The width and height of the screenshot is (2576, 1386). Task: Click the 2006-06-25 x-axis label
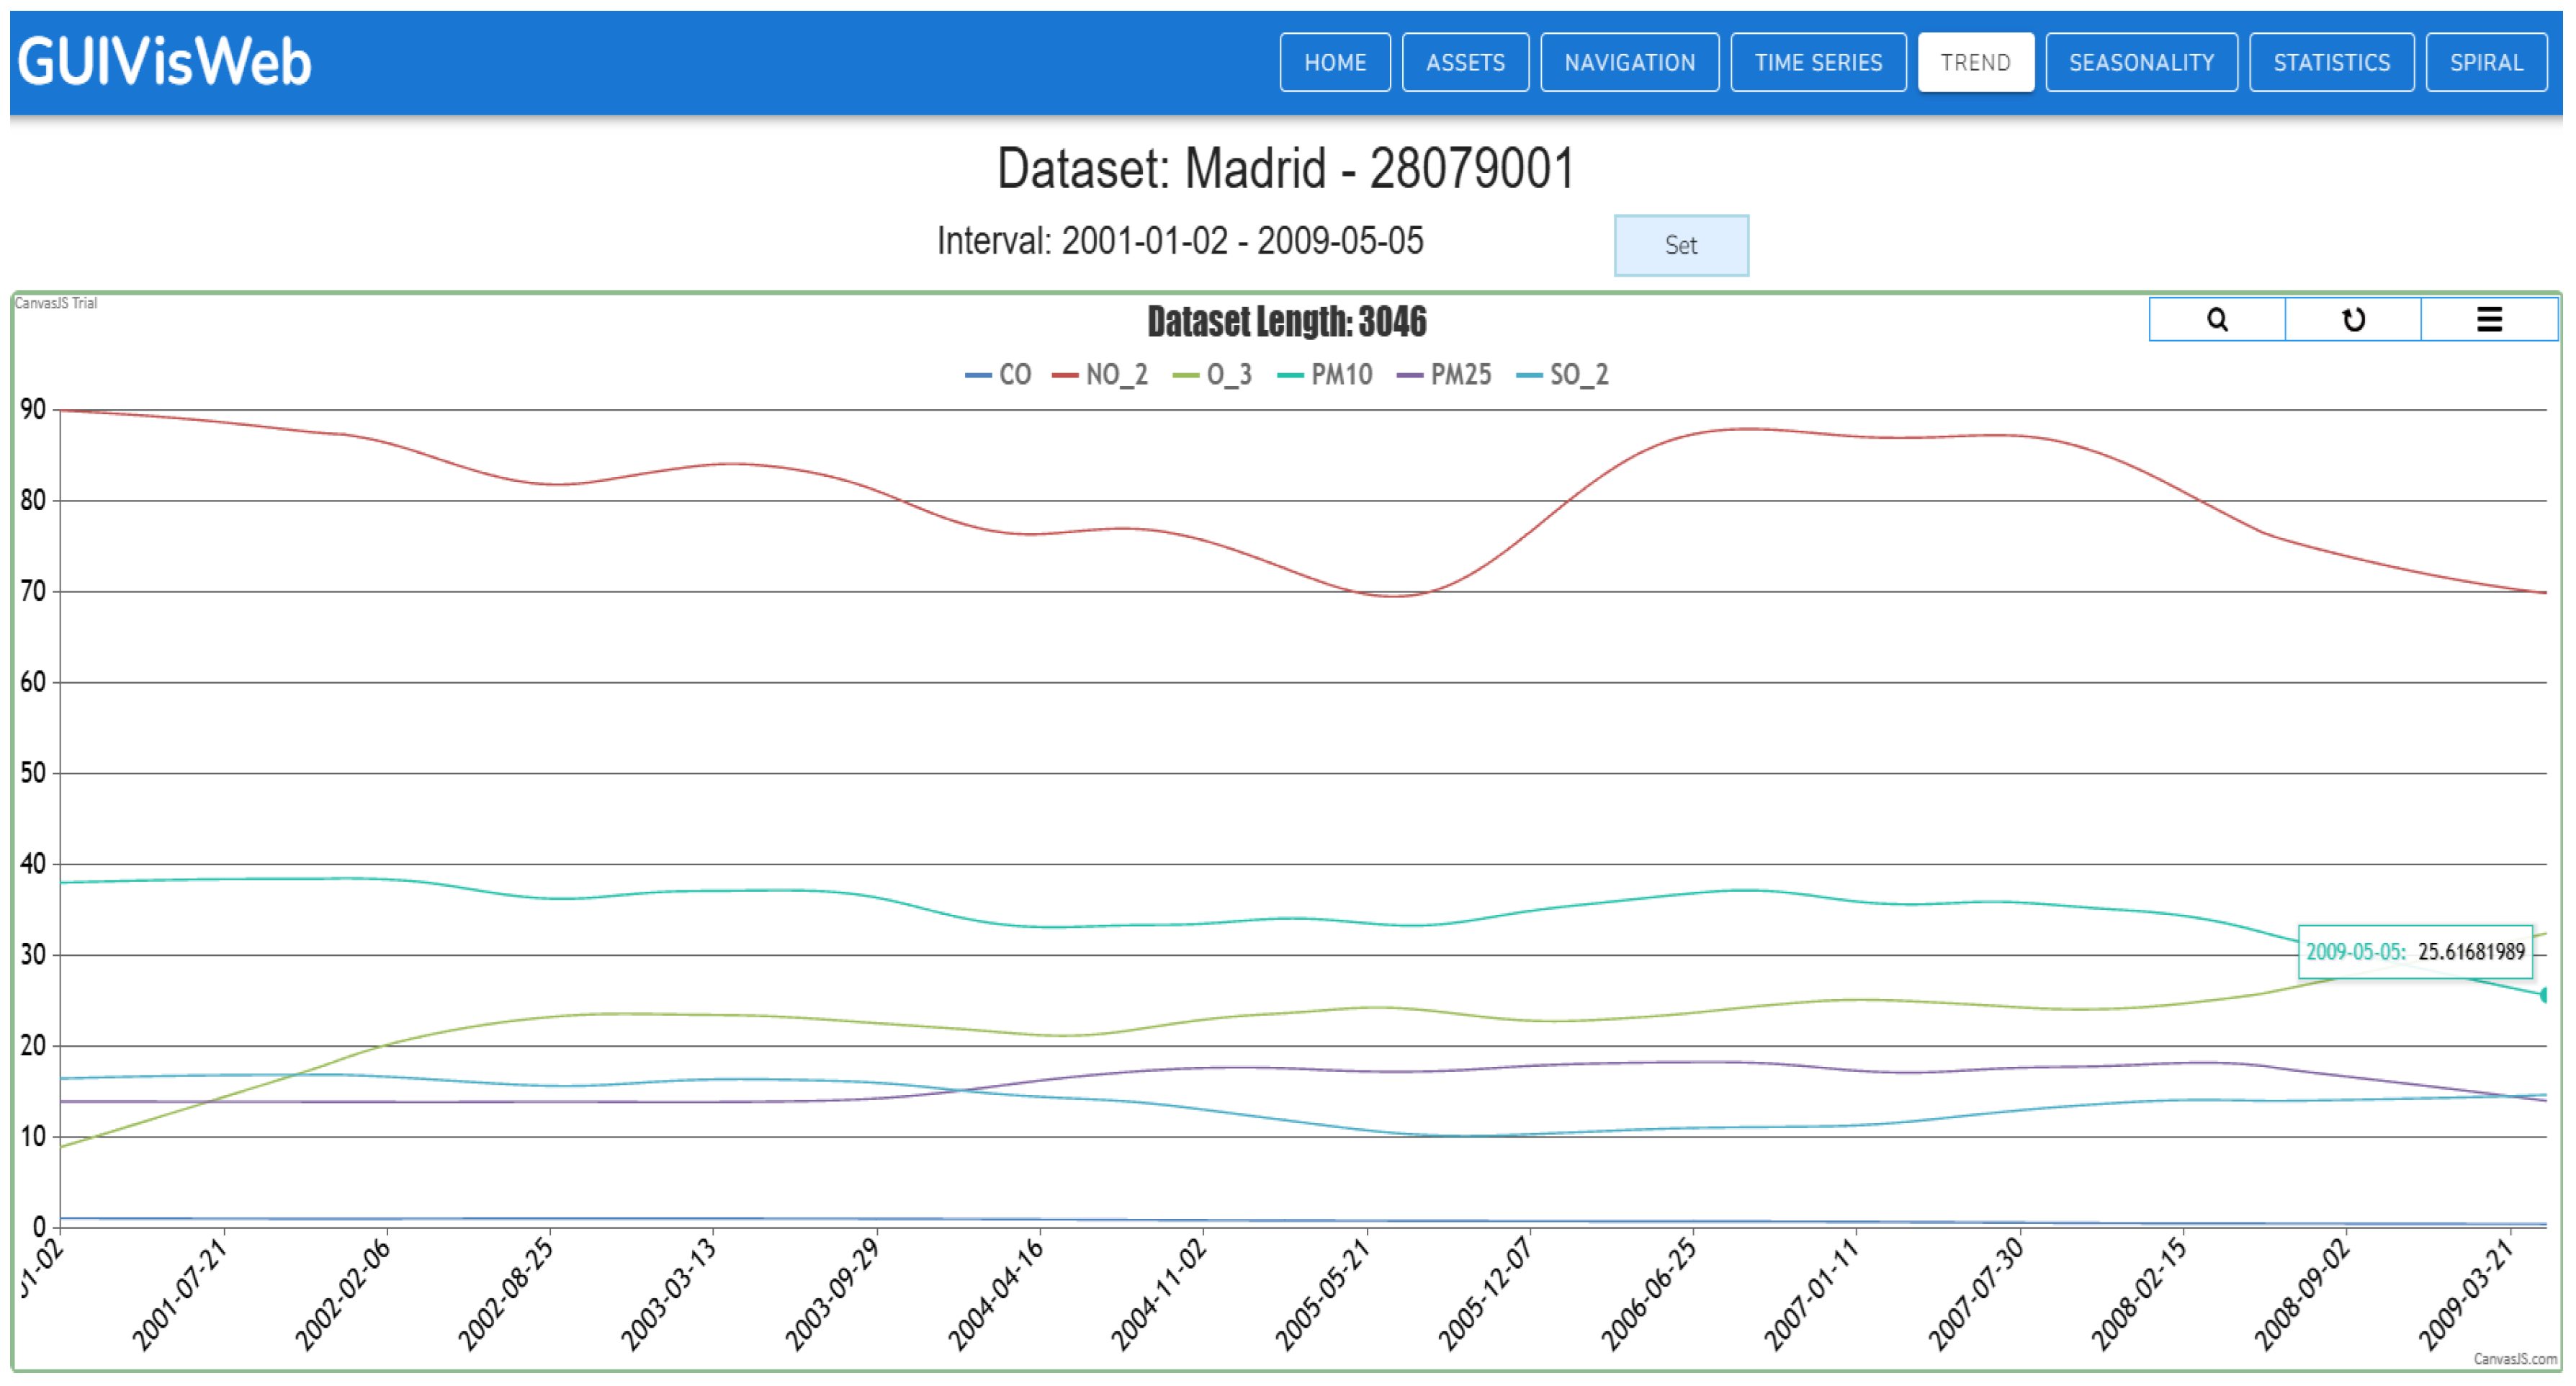pyautogui.click(x=1648, y=1294)
